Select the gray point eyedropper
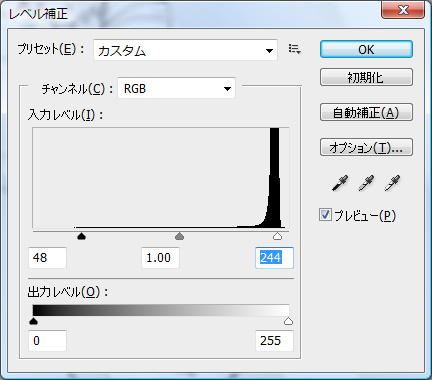 (x=366, y=183)
